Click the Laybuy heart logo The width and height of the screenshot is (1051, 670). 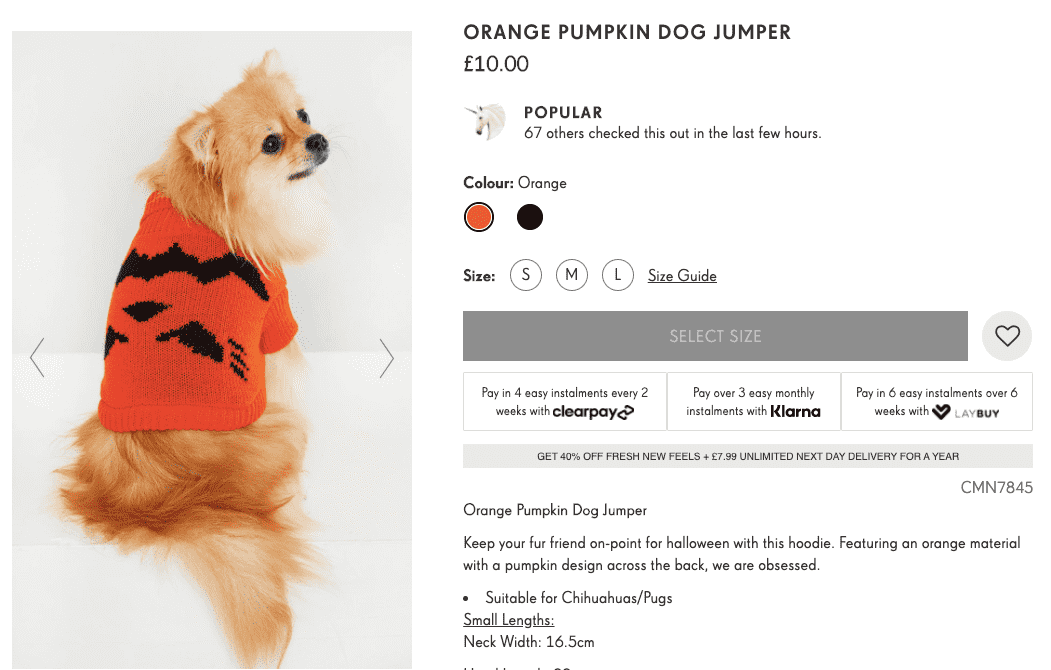point(941,412)
